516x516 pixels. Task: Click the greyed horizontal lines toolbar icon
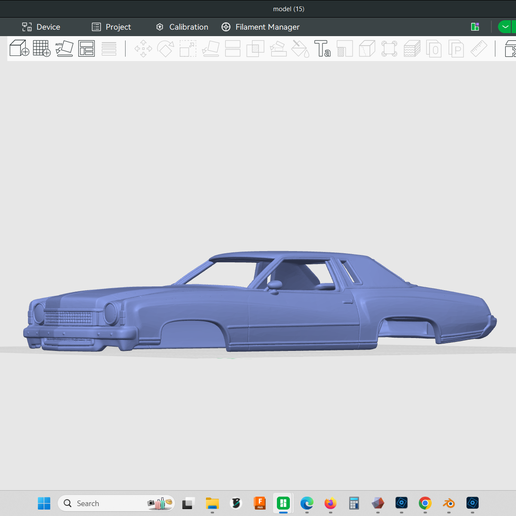[109, 49]
